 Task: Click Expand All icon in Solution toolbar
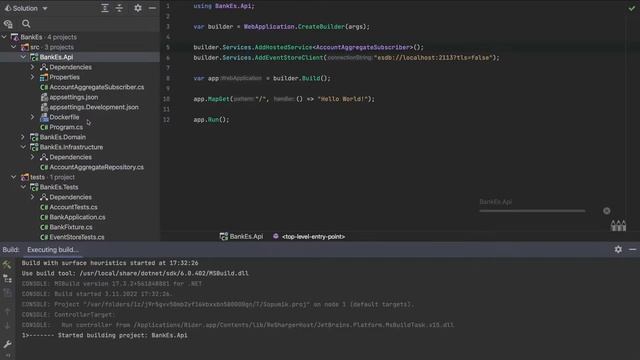105,8
